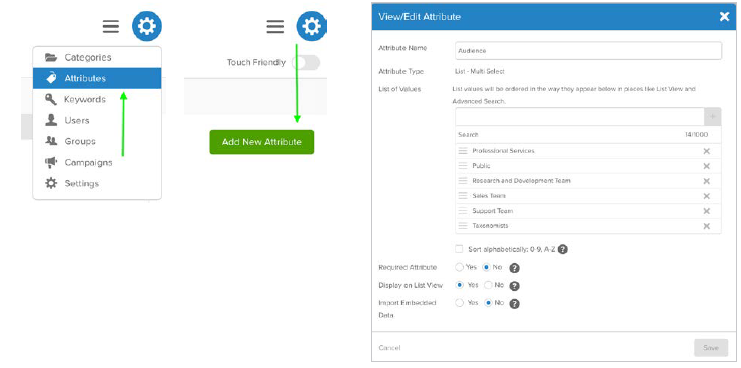The image size is (741, 368).
Task: Open the Categories menu entry
Action: (x=97, y=58)
